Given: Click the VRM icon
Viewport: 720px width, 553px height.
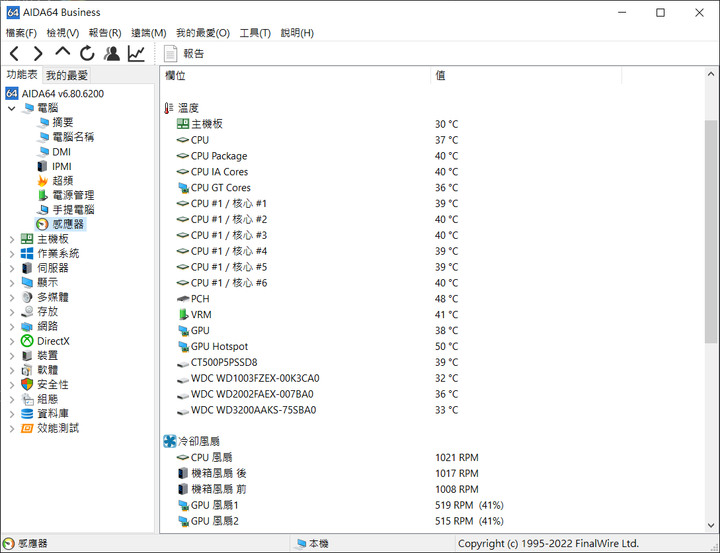Looking at the screenshot, I should coord(183,315).
